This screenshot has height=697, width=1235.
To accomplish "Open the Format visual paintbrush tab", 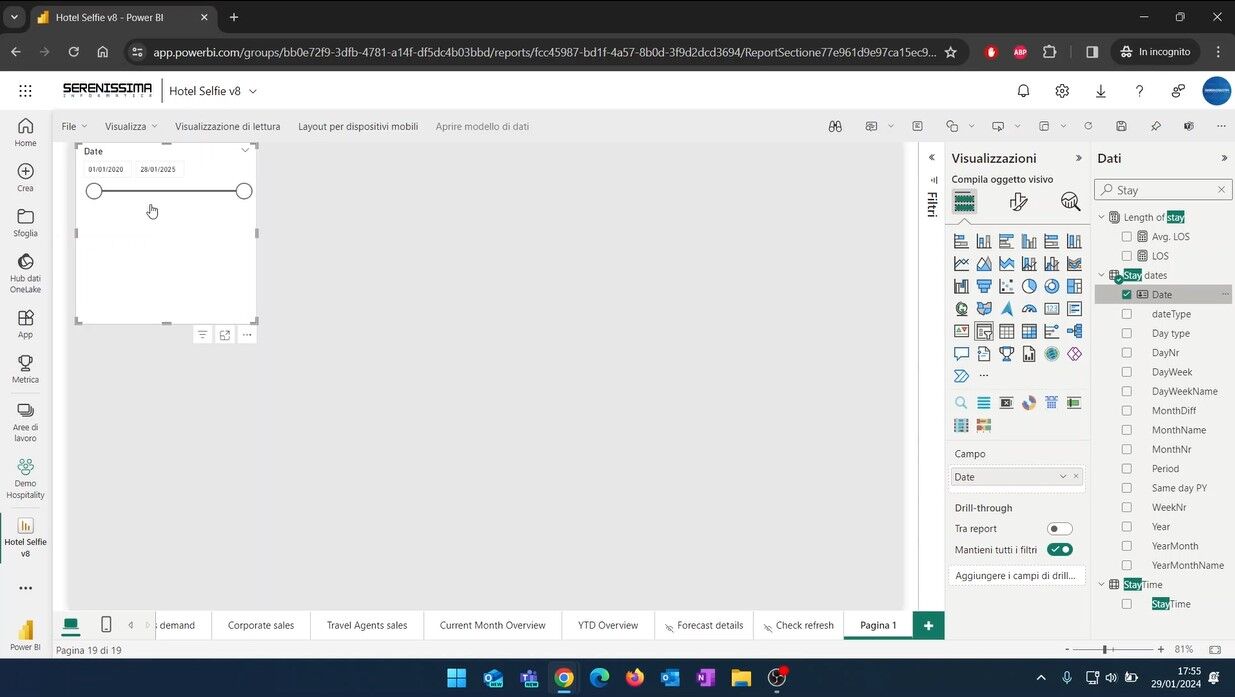I will point(1018,202).
